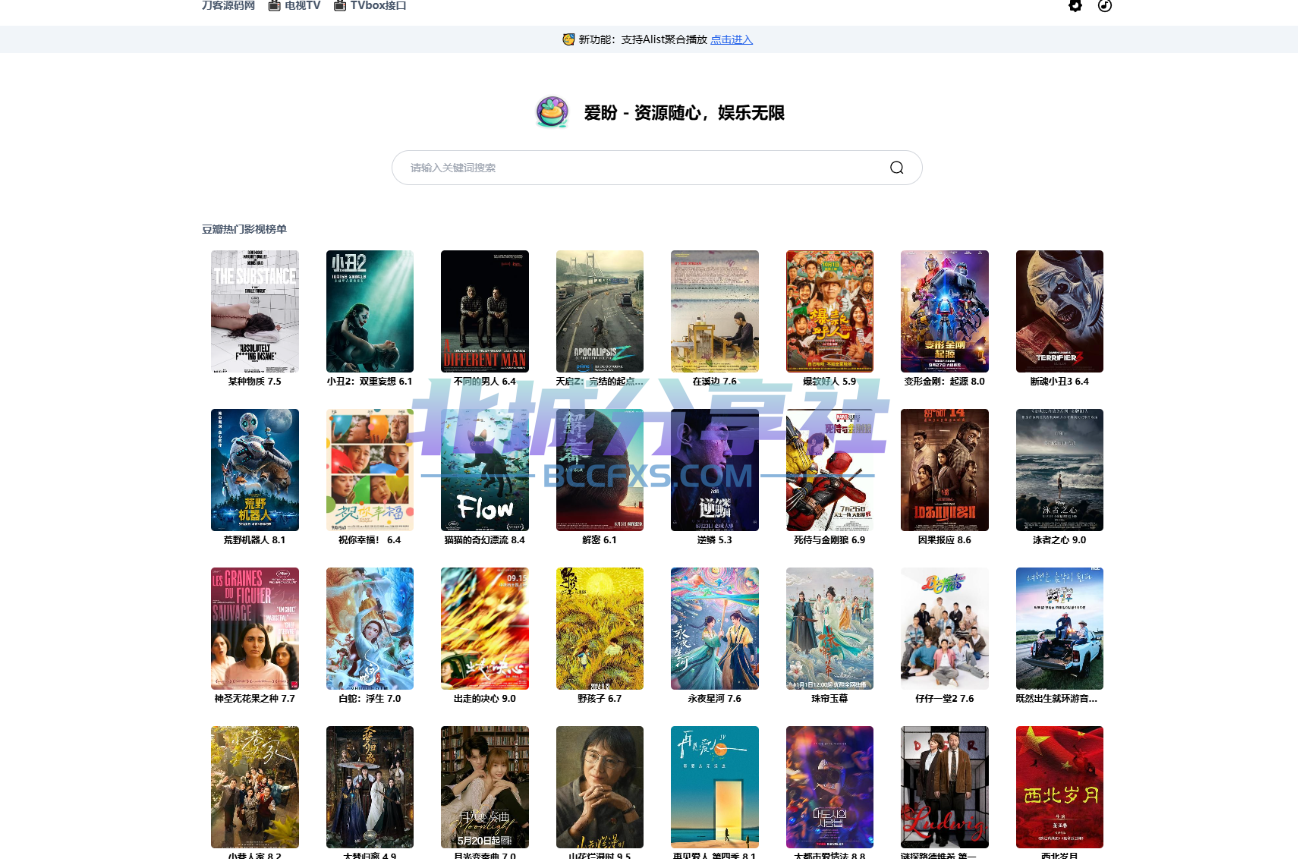Open the 泳者之心 ocean poster
The width and height of the screenshot is (1298, 859).
coord(1060,470)
